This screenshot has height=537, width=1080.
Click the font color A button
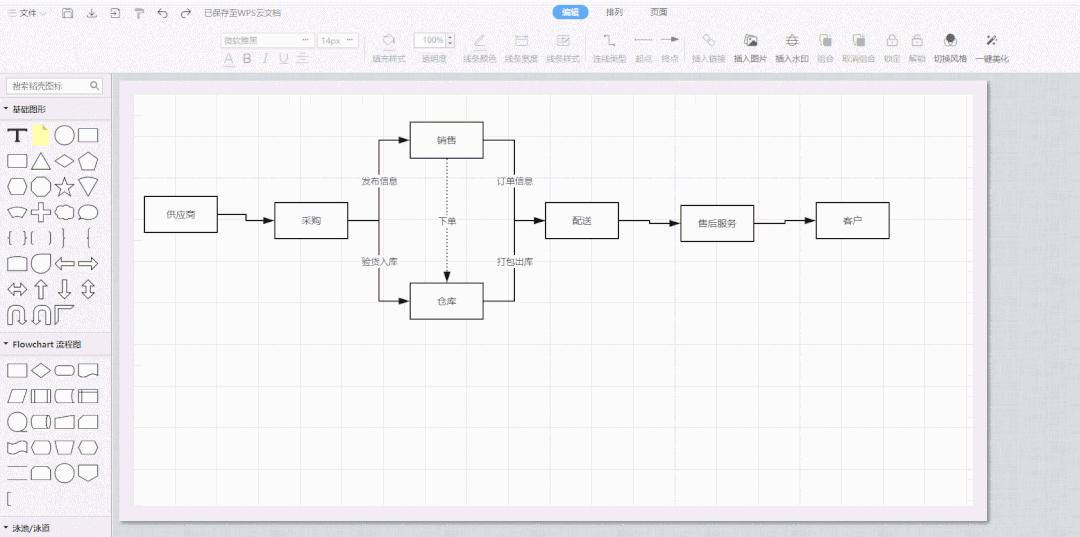tap(229, 59)
